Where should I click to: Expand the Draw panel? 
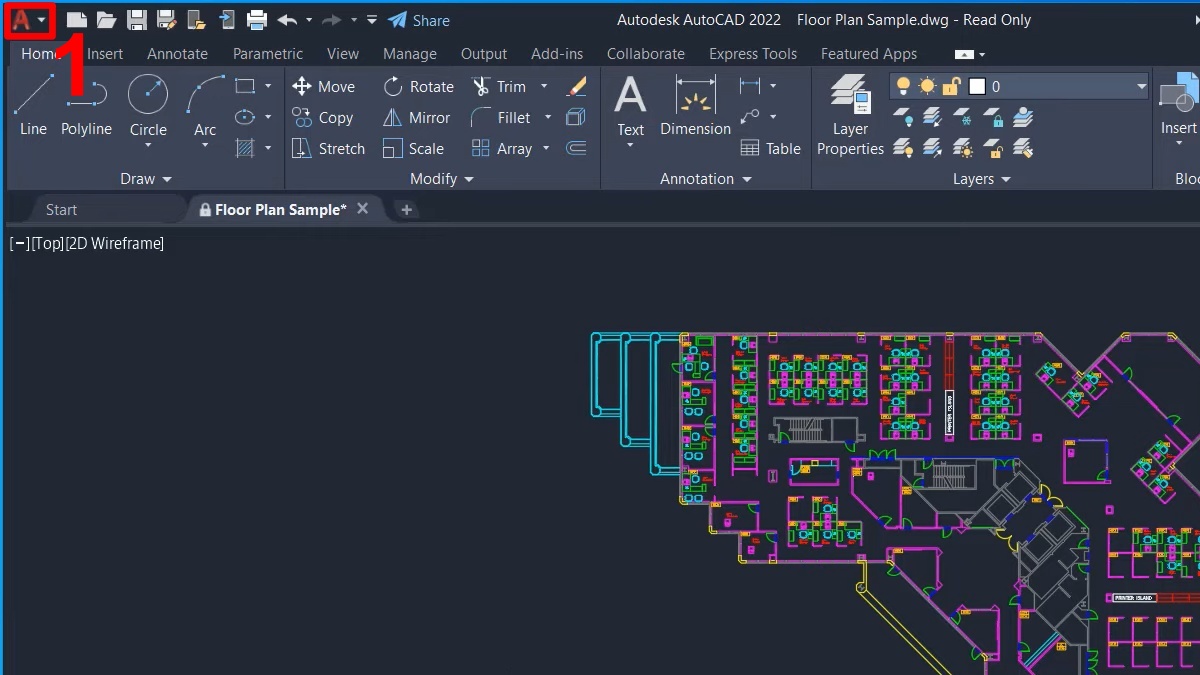(146, 179)
